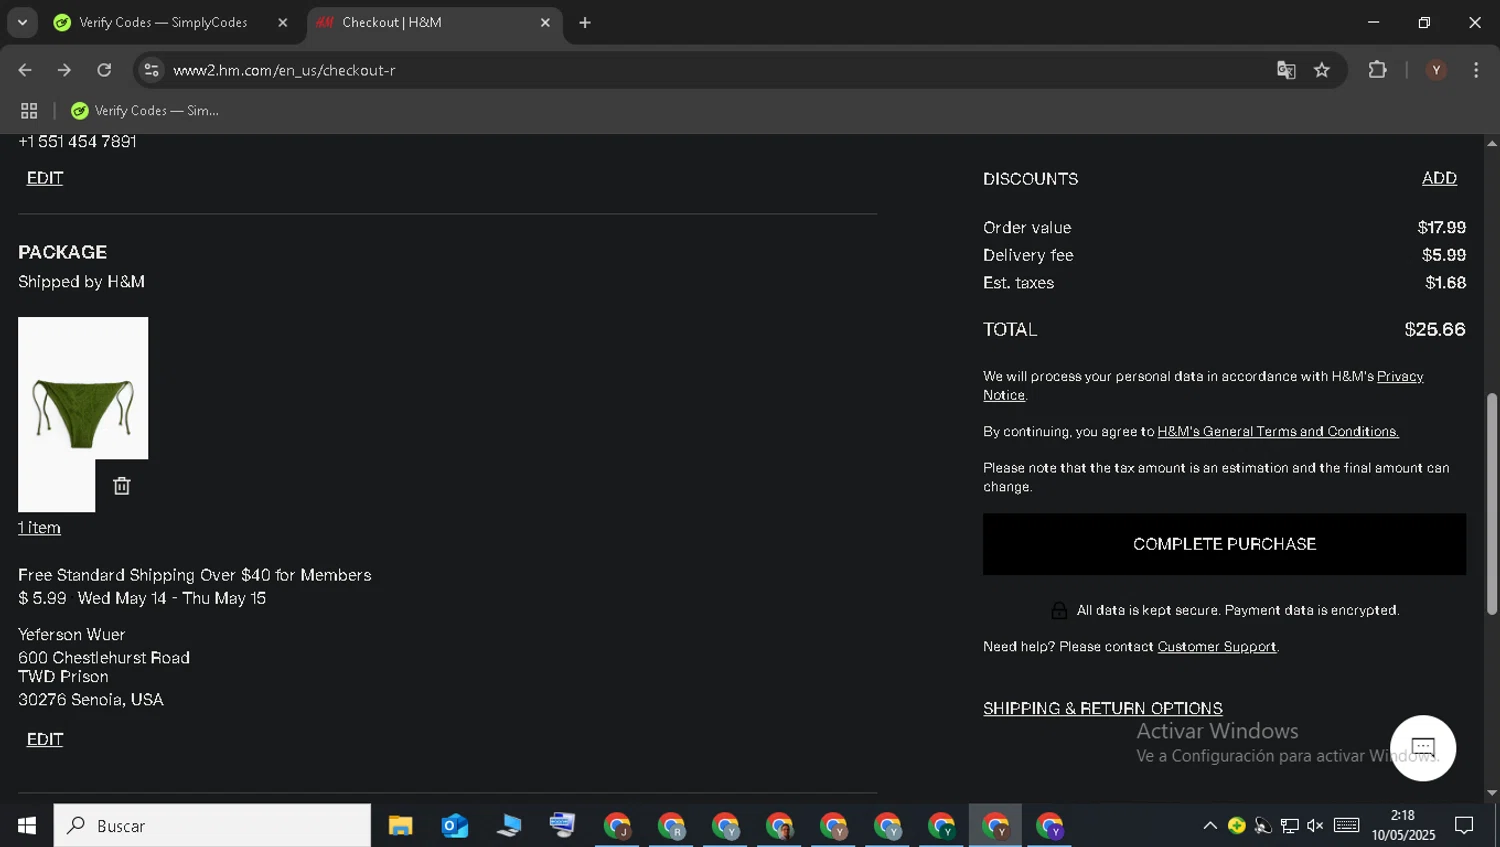
Task: Open the bookmarks bar apps grid
Action: tap(29, 111)
